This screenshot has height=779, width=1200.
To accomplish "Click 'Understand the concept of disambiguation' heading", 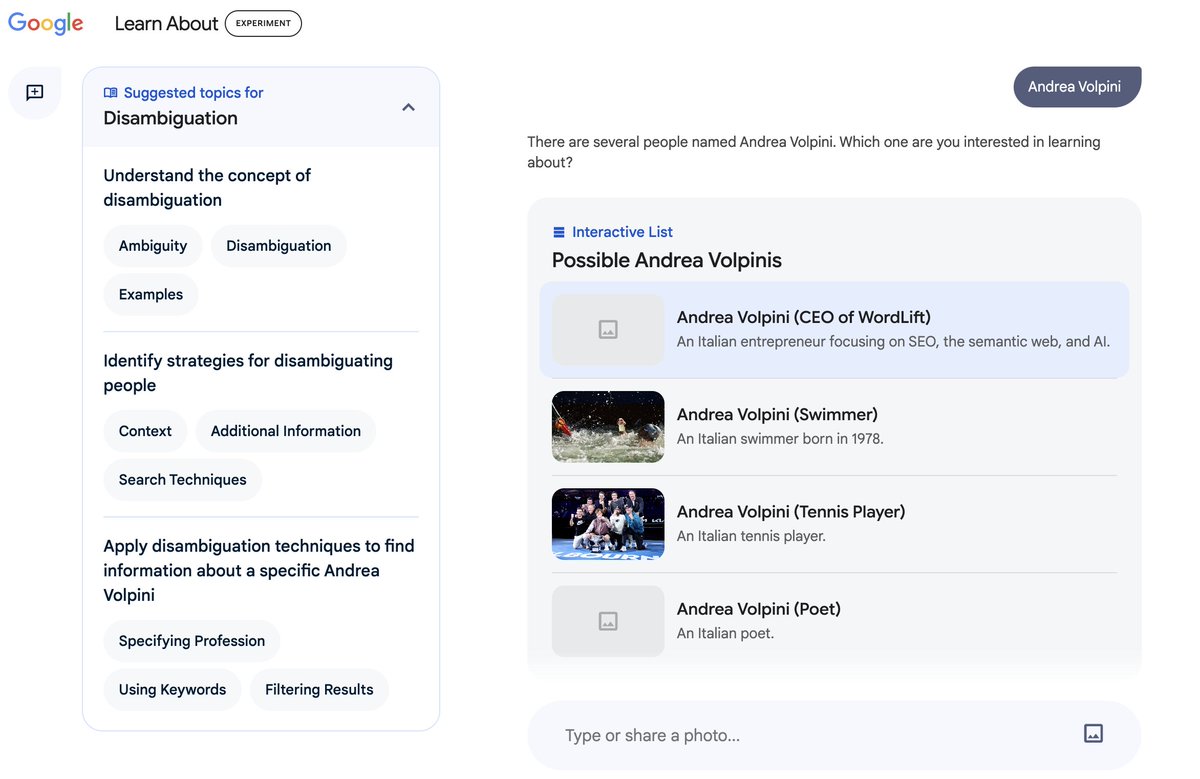I will [207, 188].
